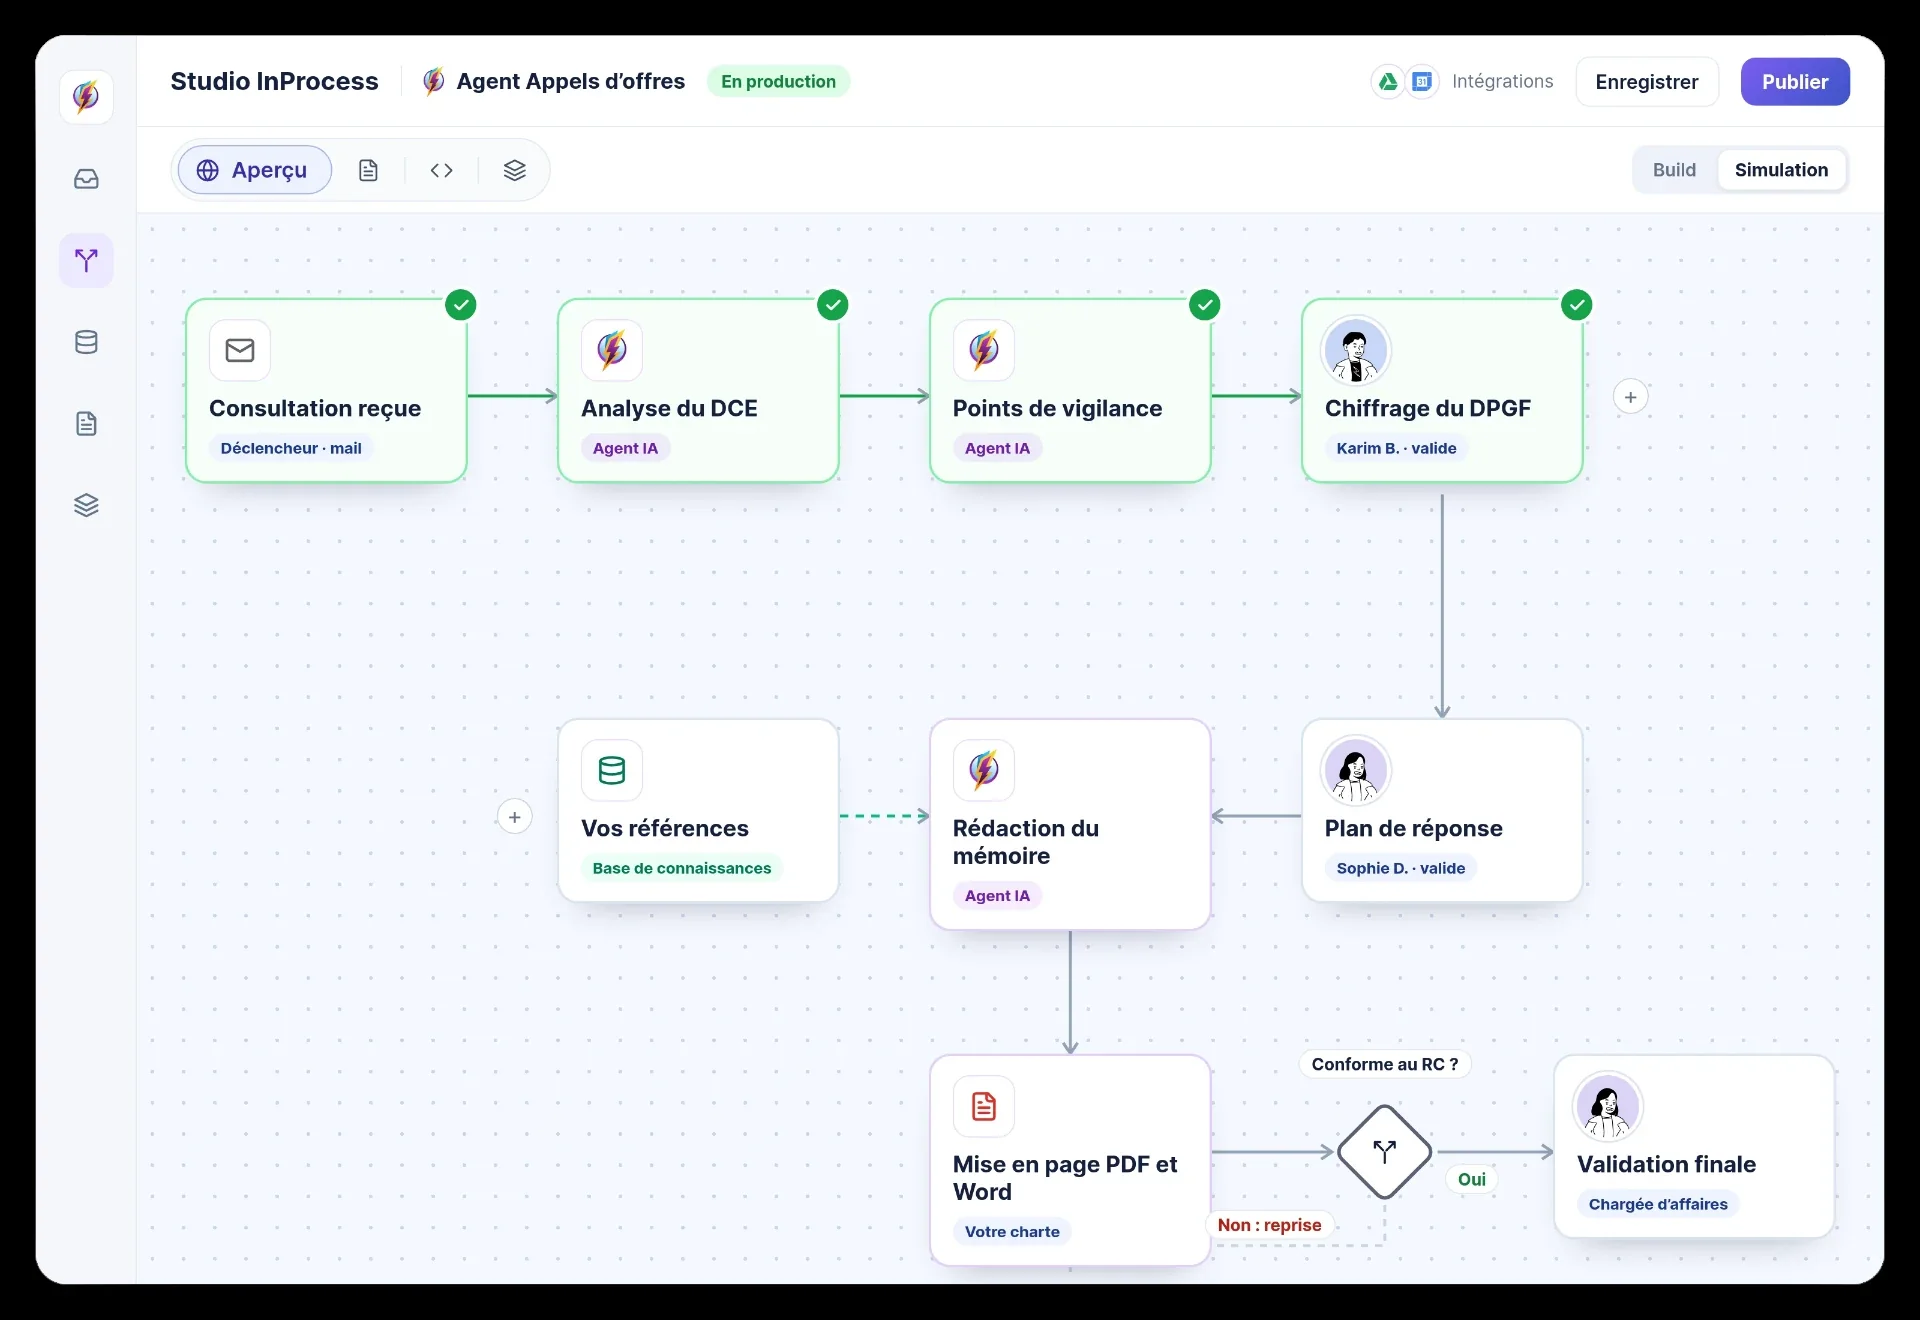This screenshot has width=1920, height=1320.
Task: Click the Non : reprise branch label
Action: click(1269, 1225)
